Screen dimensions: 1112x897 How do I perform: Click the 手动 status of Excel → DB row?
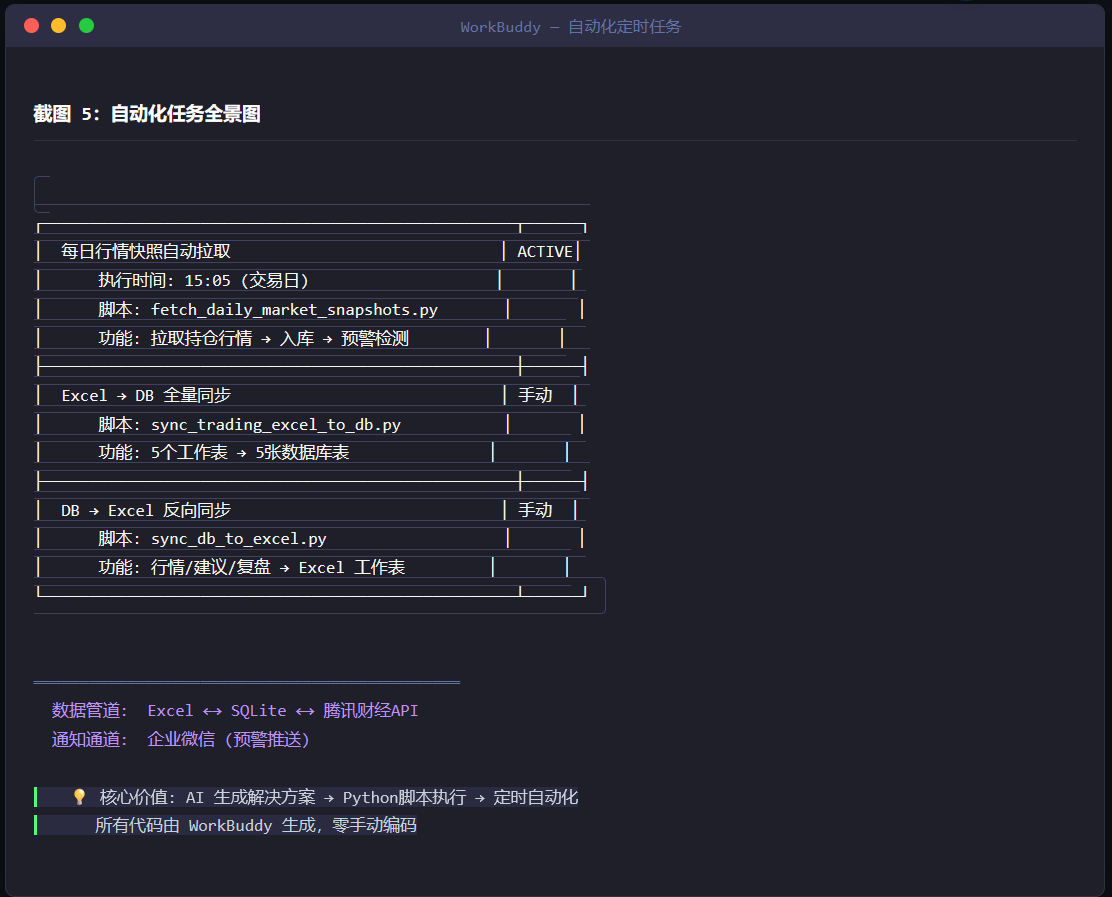[x=535, y=395]
